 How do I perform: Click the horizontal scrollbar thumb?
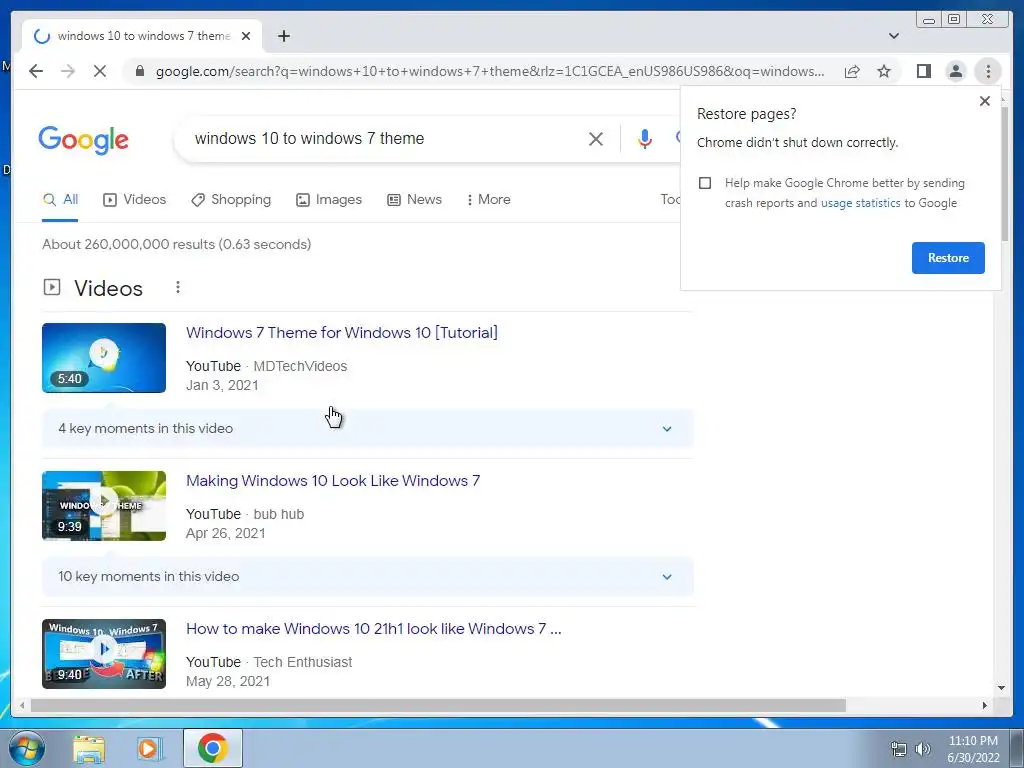(438, 705)
